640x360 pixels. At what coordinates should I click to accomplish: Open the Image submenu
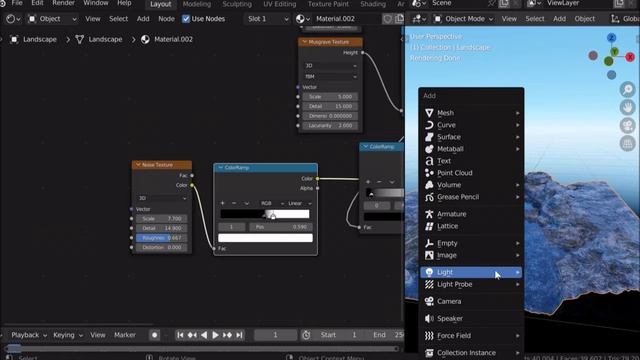(x=471, y=255)
